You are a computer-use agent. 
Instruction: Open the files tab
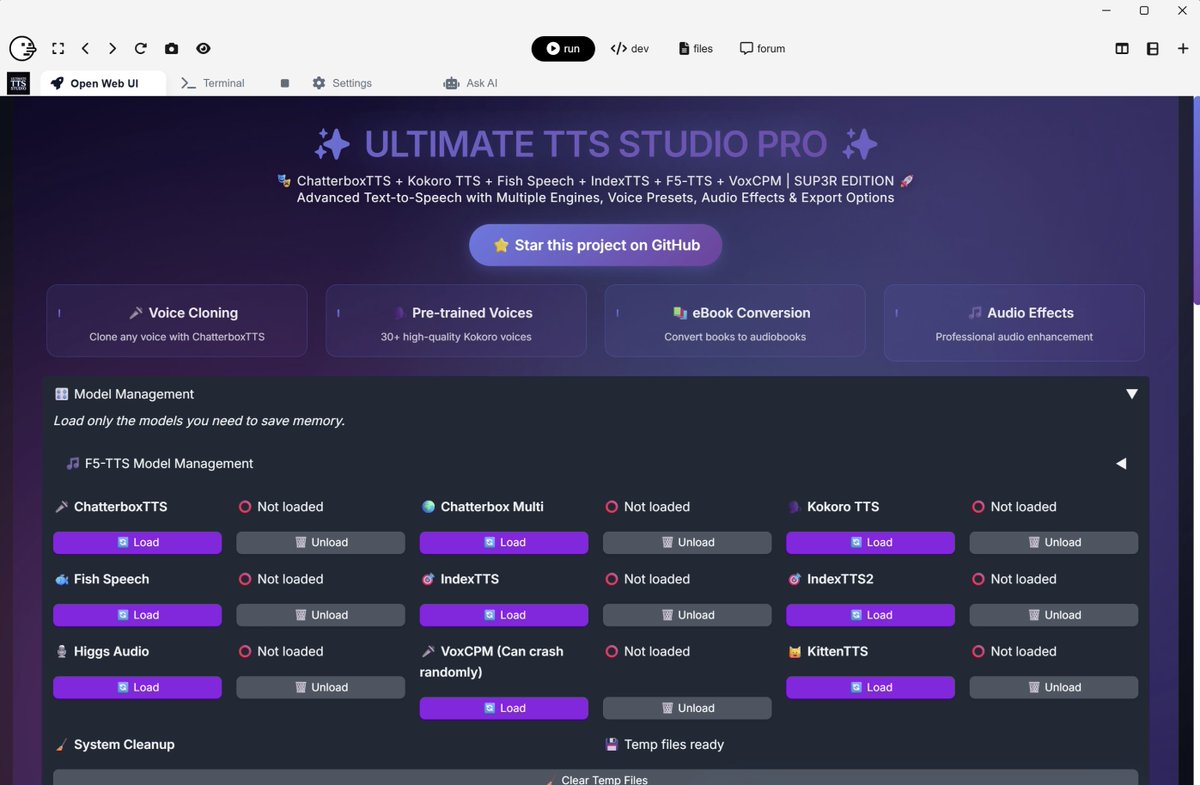coord(696,48)
